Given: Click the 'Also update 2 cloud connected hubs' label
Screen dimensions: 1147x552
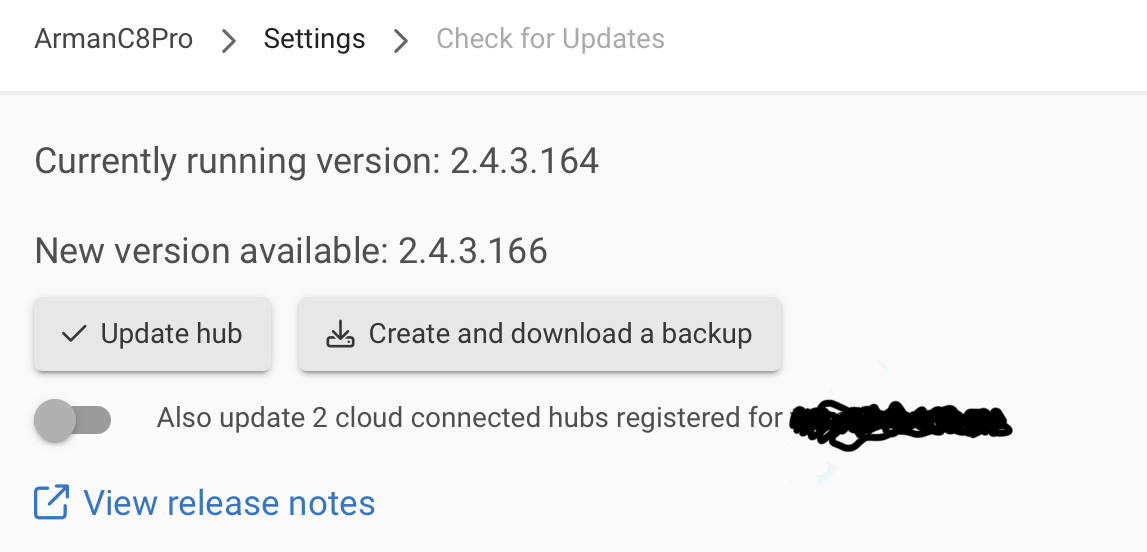Looking at the screenshot, I should coord(468,417).
